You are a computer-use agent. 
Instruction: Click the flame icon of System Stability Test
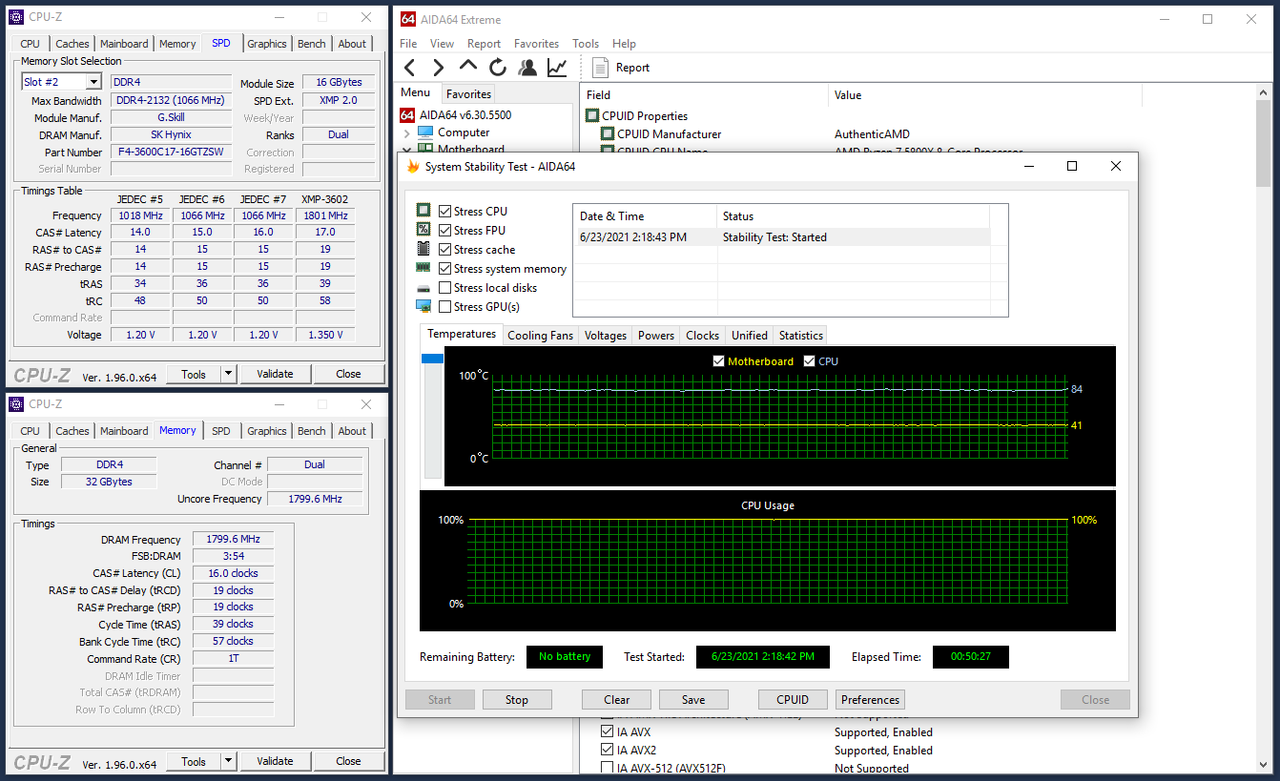pos(412,166)
